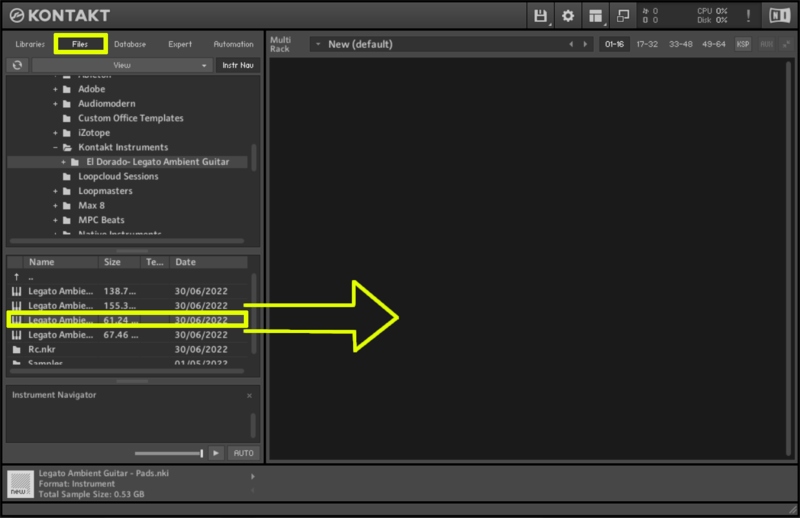
Task: Sort files by Name column
Action: [60, 262]
